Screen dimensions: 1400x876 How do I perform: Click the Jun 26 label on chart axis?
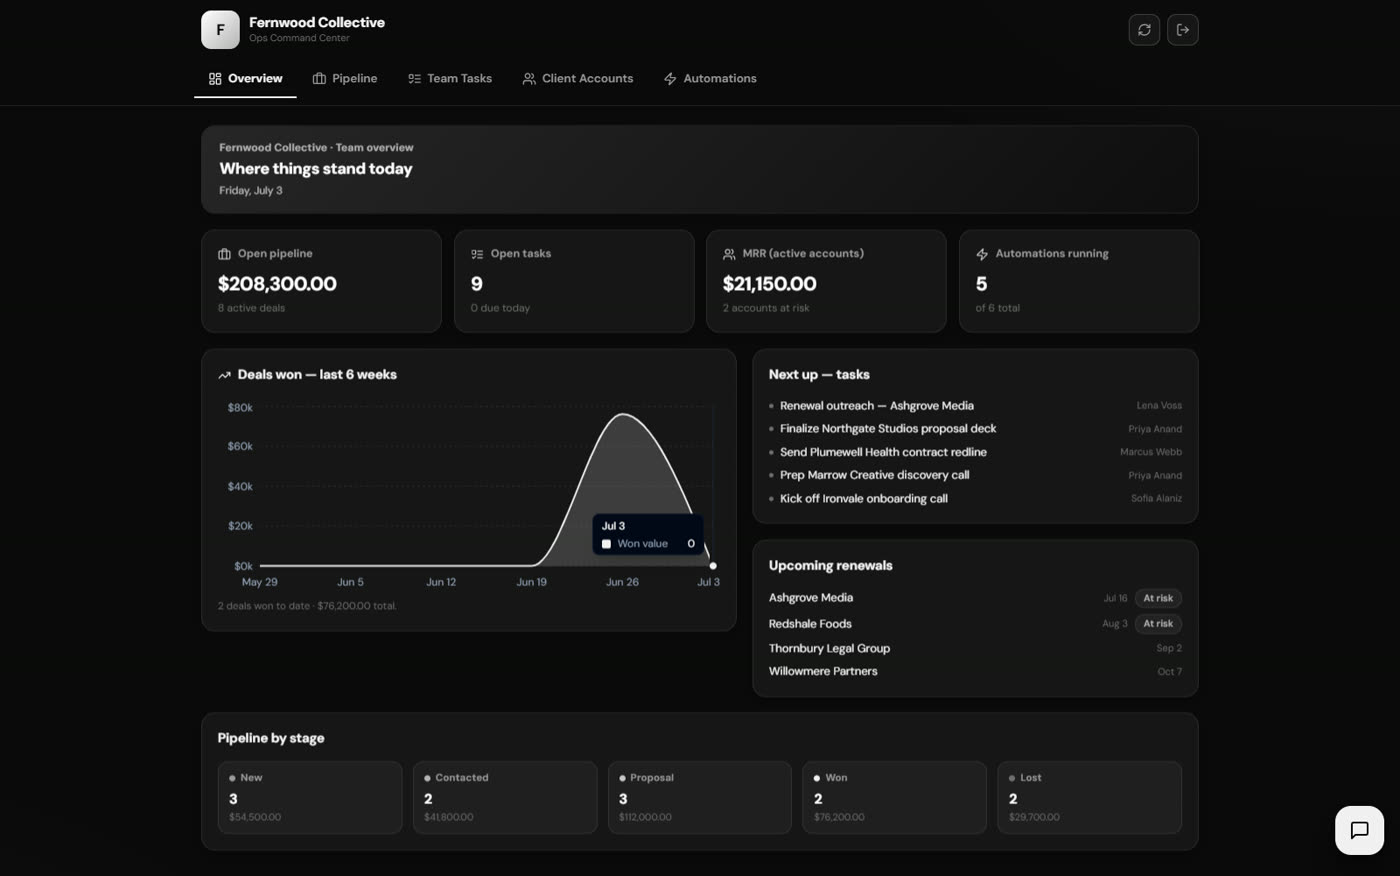click(622, 582)
